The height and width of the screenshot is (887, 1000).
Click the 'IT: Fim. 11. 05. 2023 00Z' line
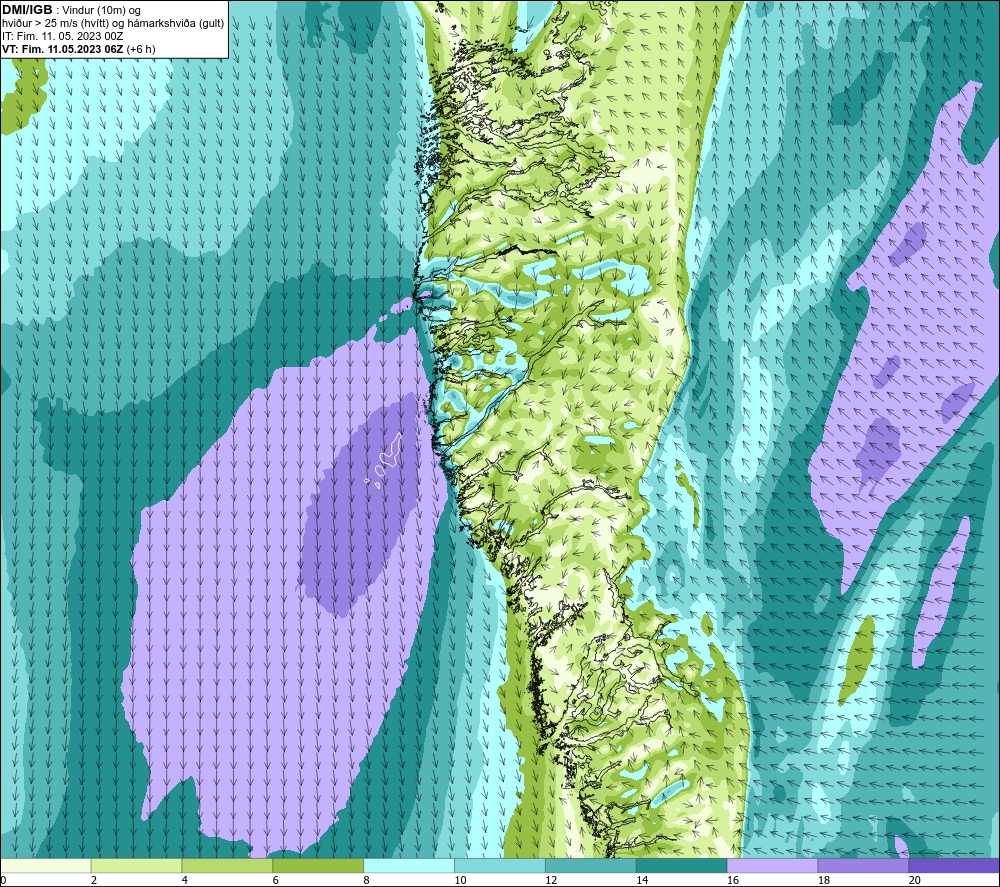(62, 36)
